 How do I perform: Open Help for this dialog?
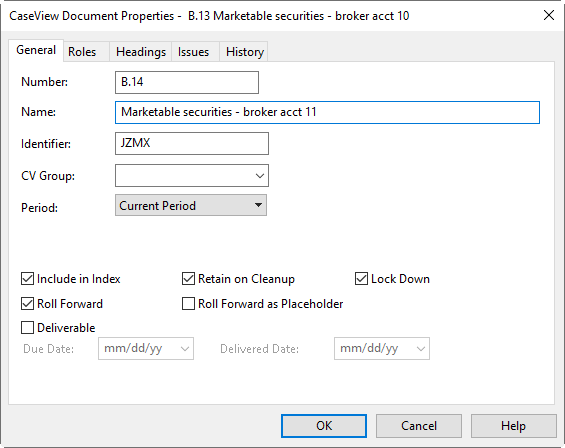tap(513, 426)
